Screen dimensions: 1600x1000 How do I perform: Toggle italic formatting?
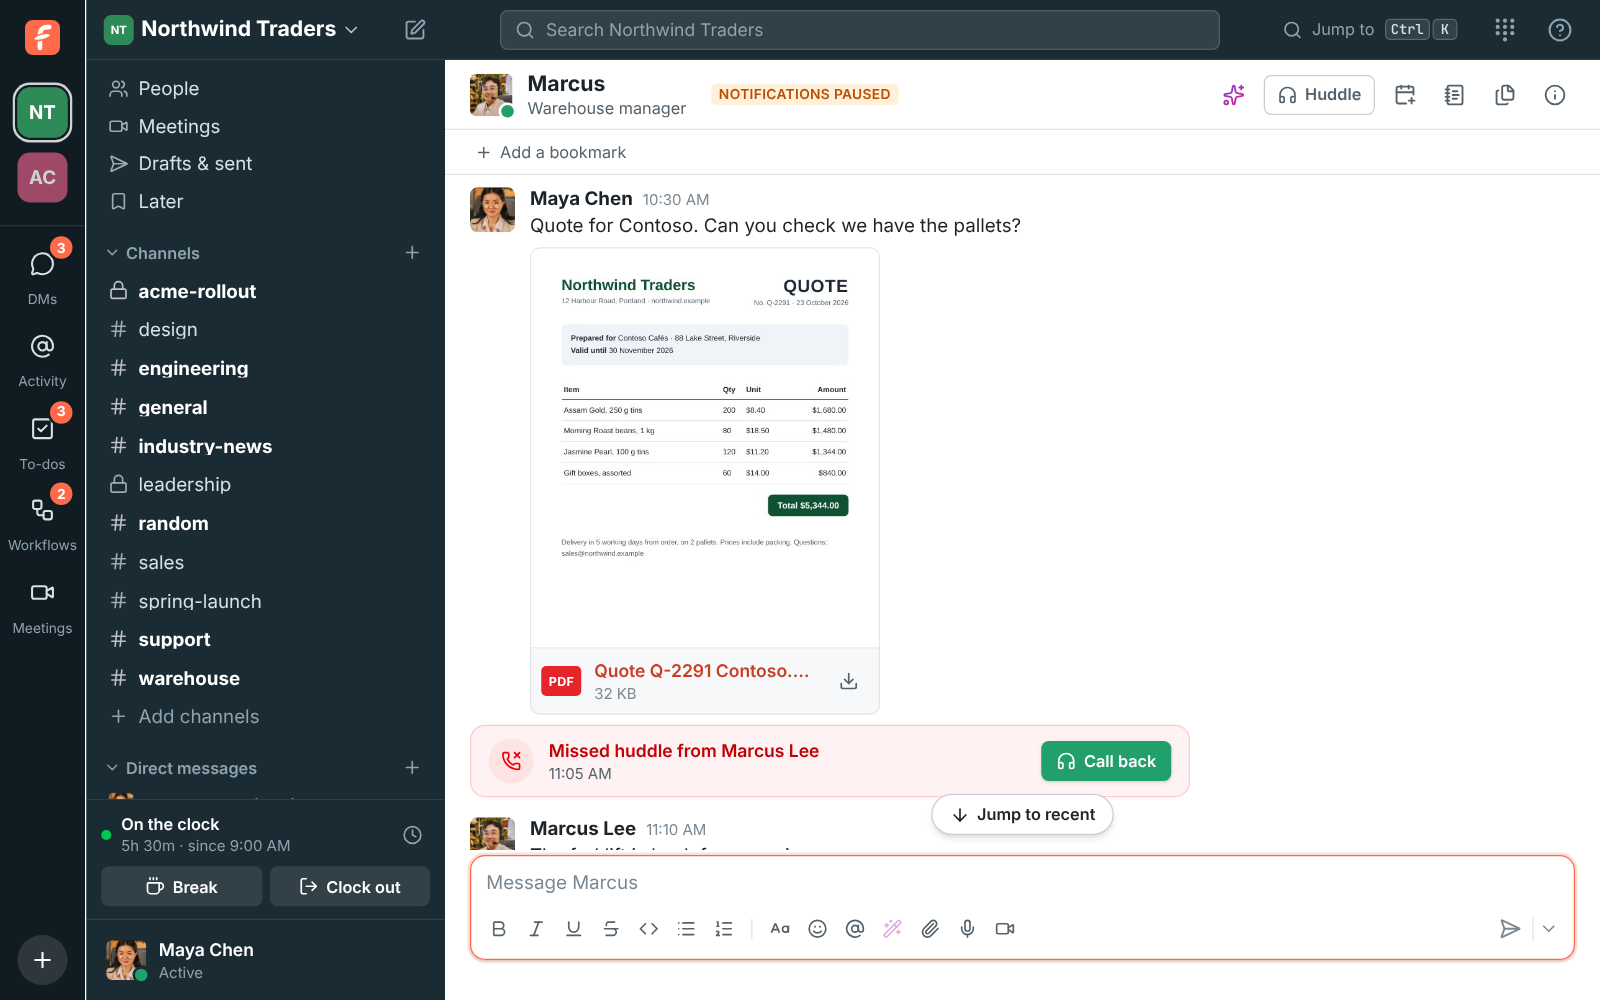pos(536,929)
